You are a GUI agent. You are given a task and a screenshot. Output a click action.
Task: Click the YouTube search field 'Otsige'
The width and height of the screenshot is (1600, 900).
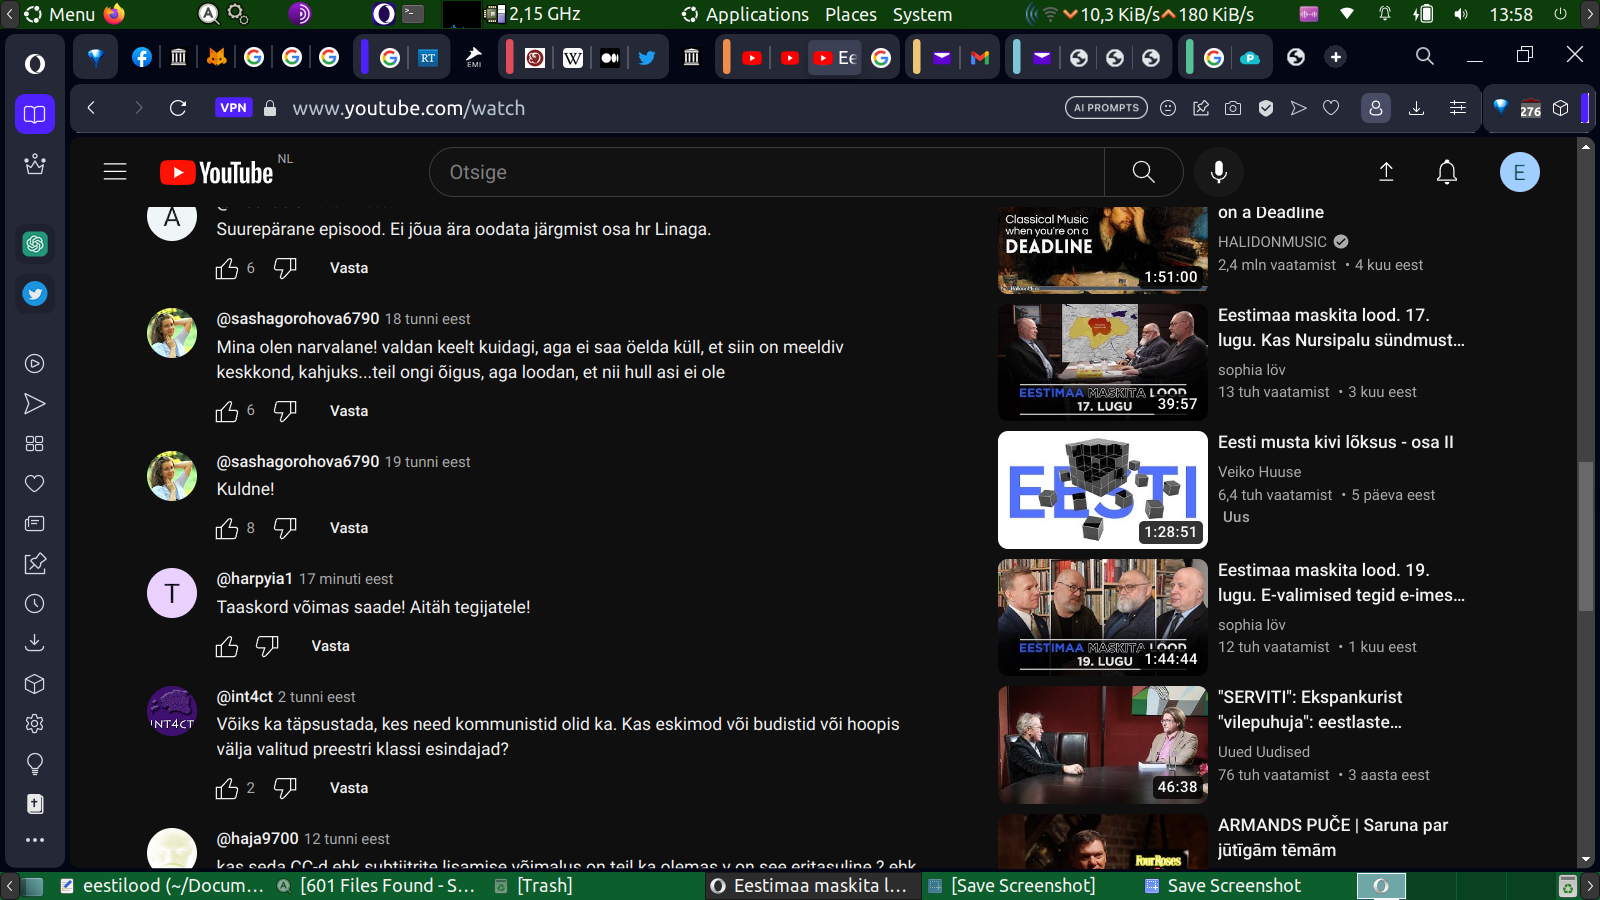coord(767,172)
